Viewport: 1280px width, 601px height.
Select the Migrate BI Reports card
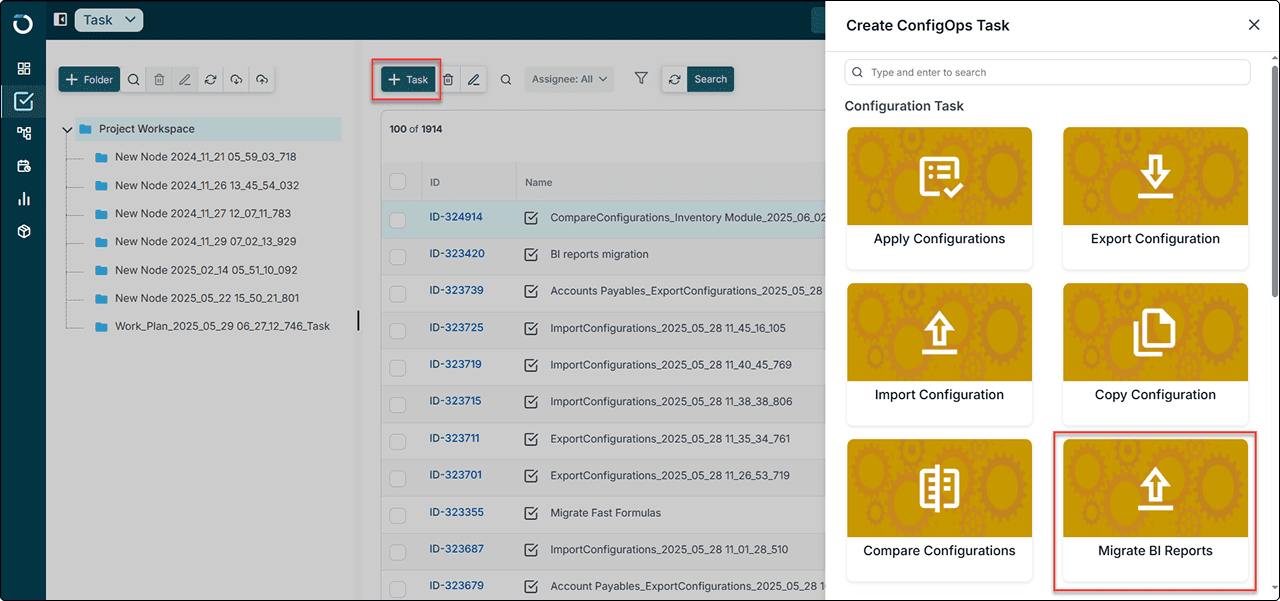pyautogui.click(x=1155, y=509)
